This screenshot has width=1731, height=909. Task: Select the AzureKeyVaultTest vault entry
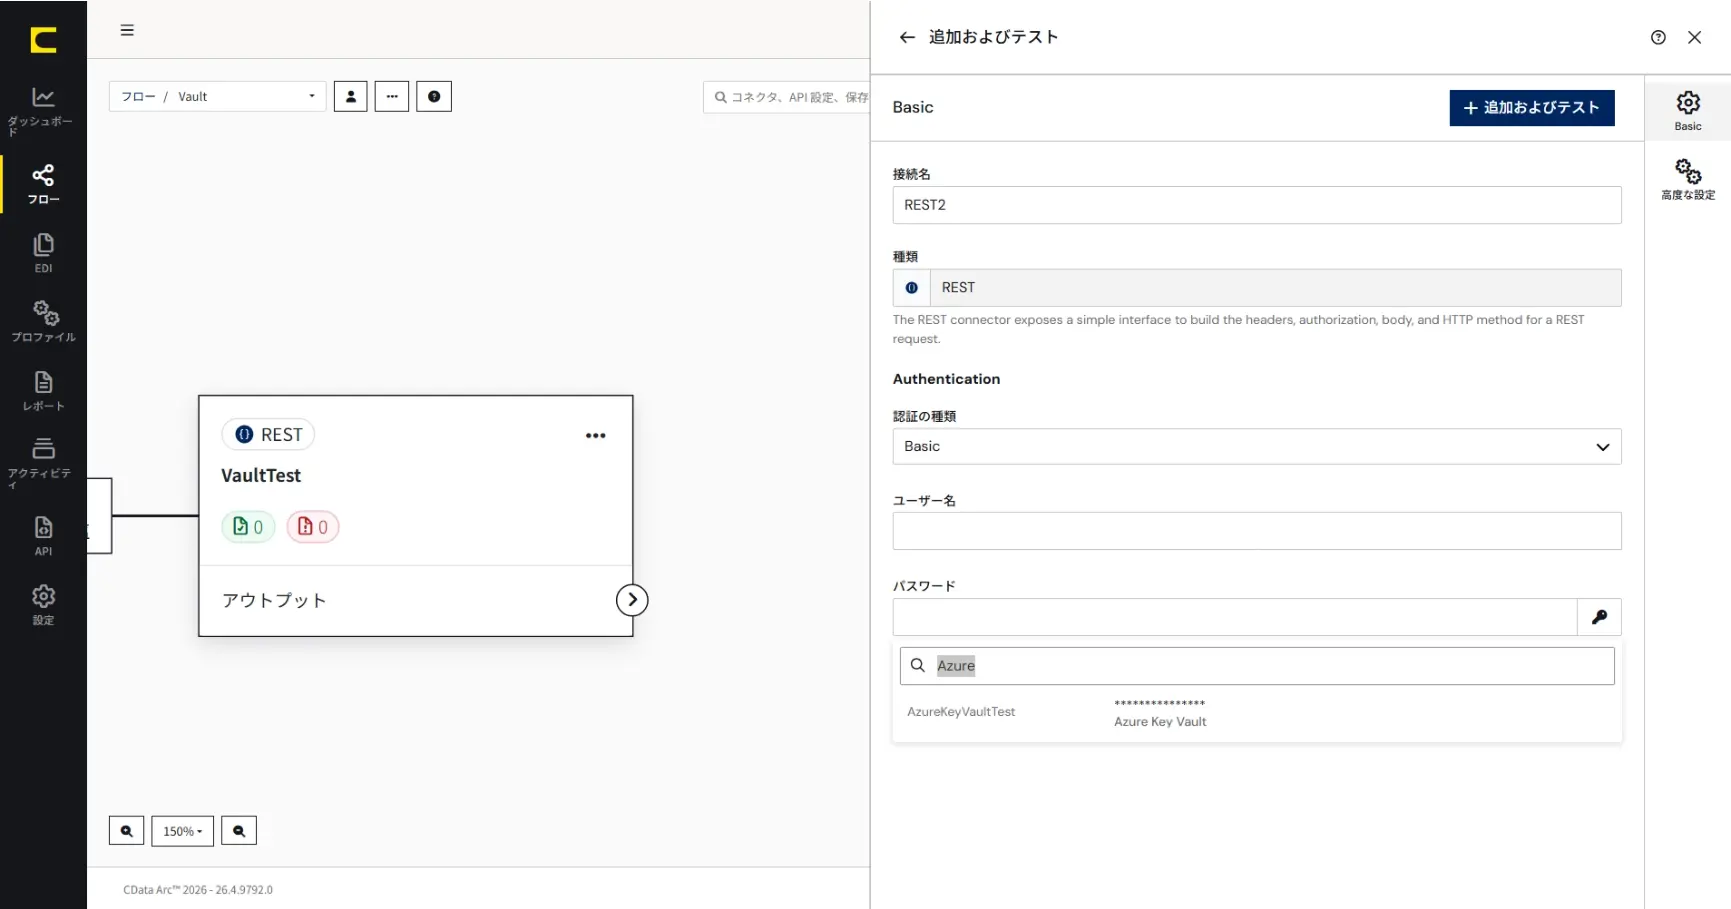1257,712
